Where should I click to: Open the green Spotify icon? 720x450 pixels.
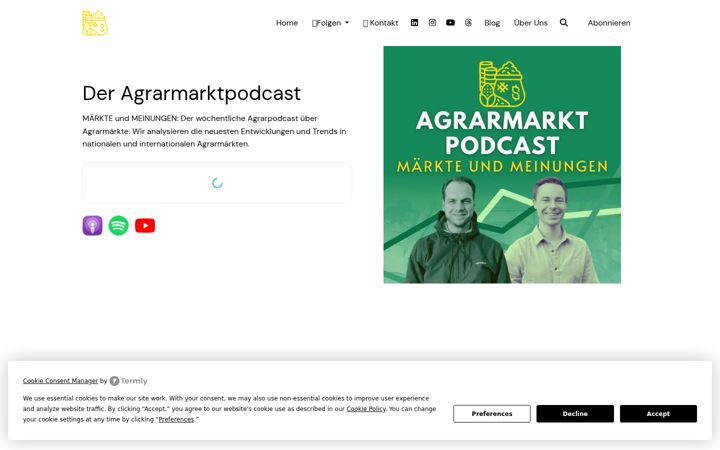118,225
